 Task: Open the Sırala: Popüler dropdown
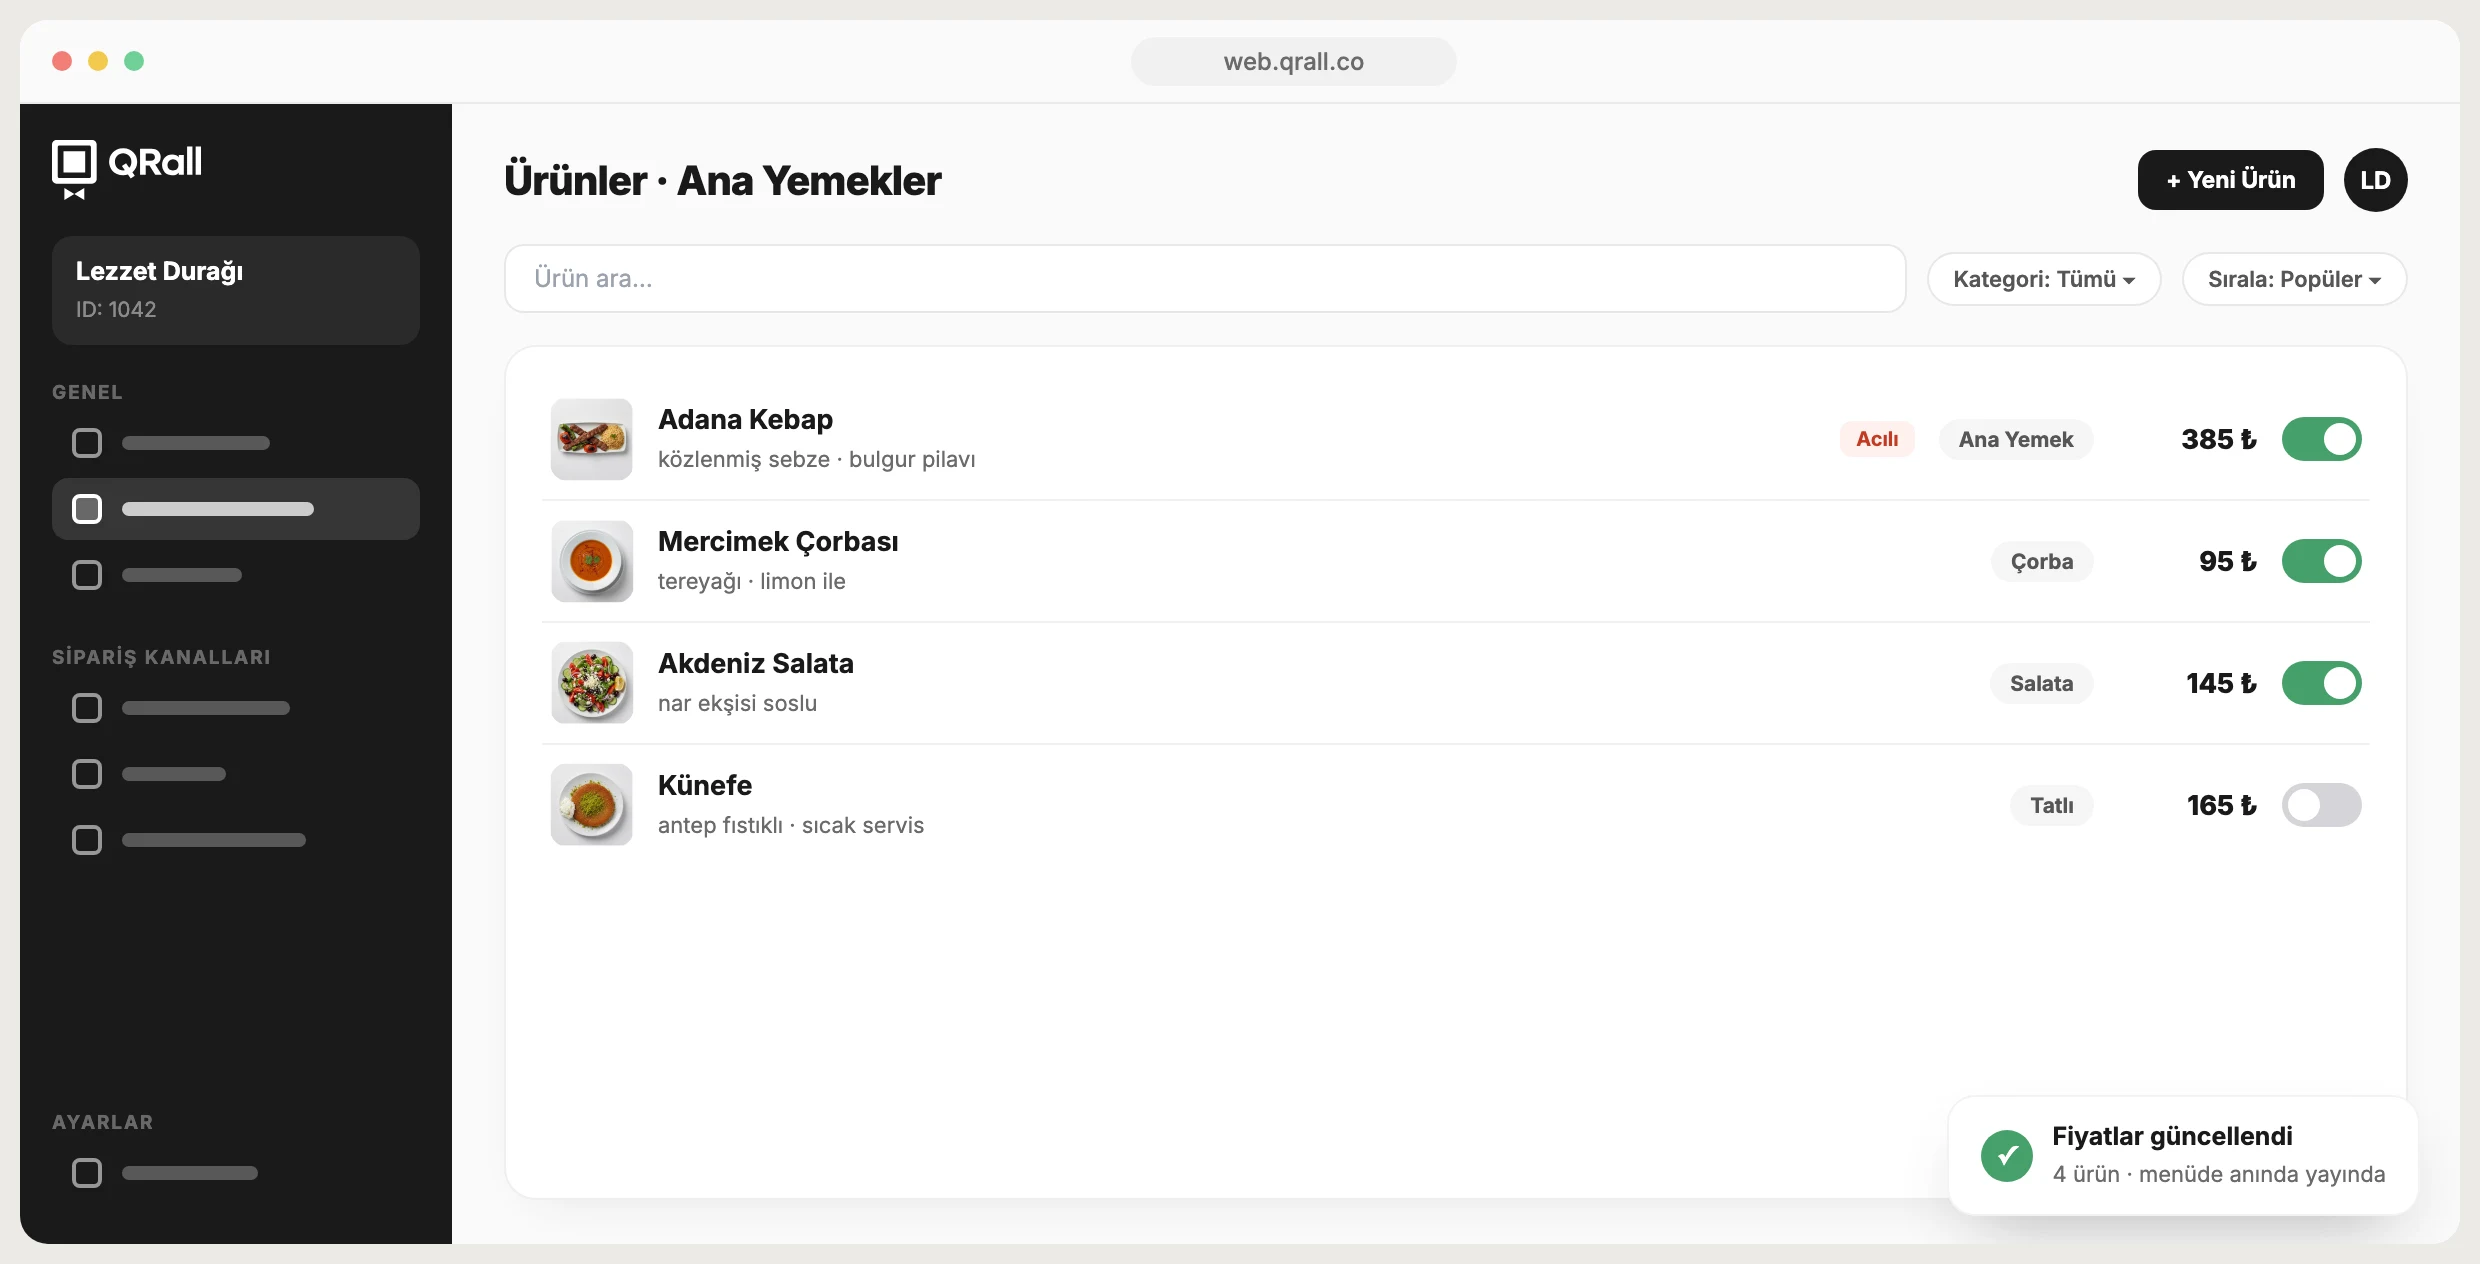[2294, 279]
